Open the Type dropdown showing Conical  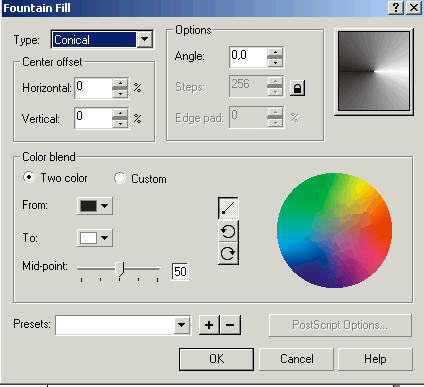tap(145, 39)
